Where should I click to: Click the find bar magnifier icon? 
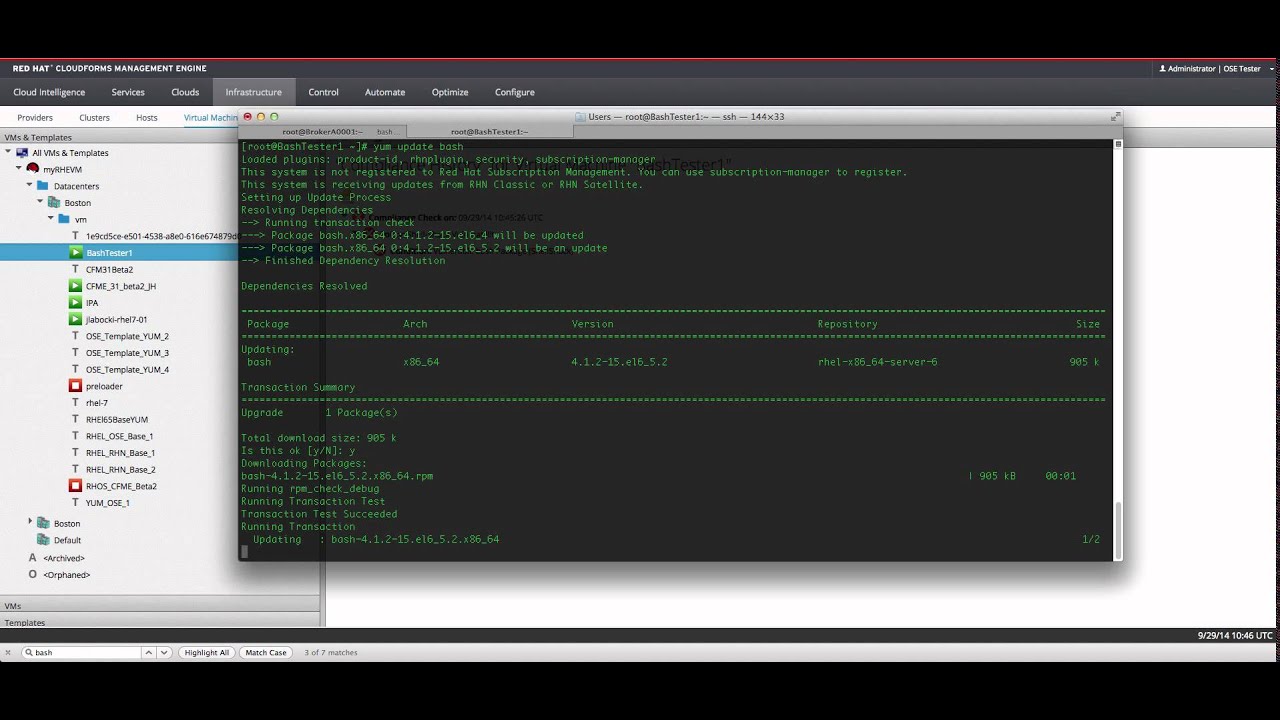coord(27,652)
